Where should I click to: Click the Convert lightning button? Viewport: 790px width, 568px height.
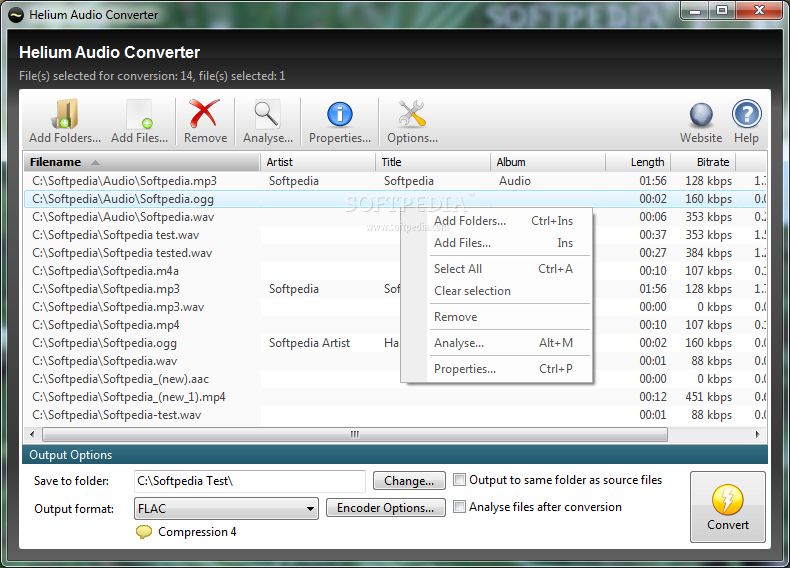click(x=728, y=507)
